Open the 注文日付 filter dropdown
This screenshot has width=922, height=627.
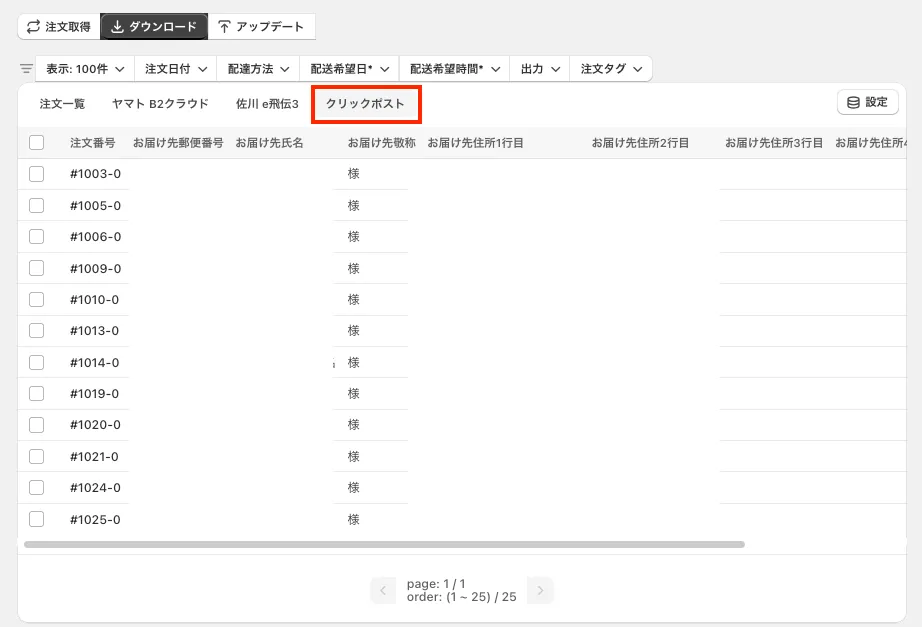pos(175,69)
